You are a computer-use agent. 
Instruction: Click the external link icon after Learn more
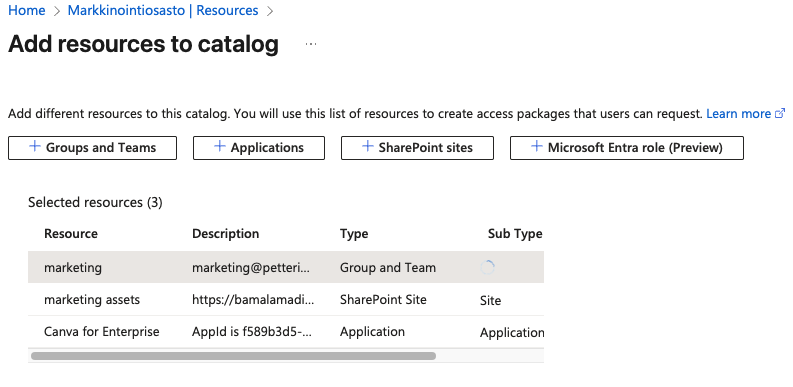pyautogui.click(x=780, y=114)
